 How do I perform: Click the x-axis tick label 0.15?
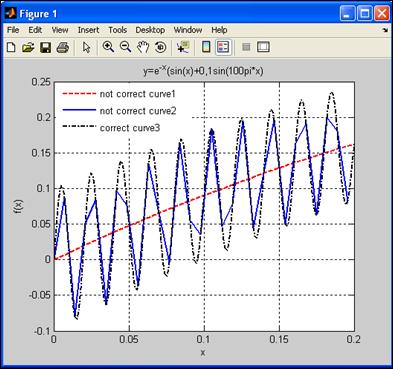pos(279,339)
